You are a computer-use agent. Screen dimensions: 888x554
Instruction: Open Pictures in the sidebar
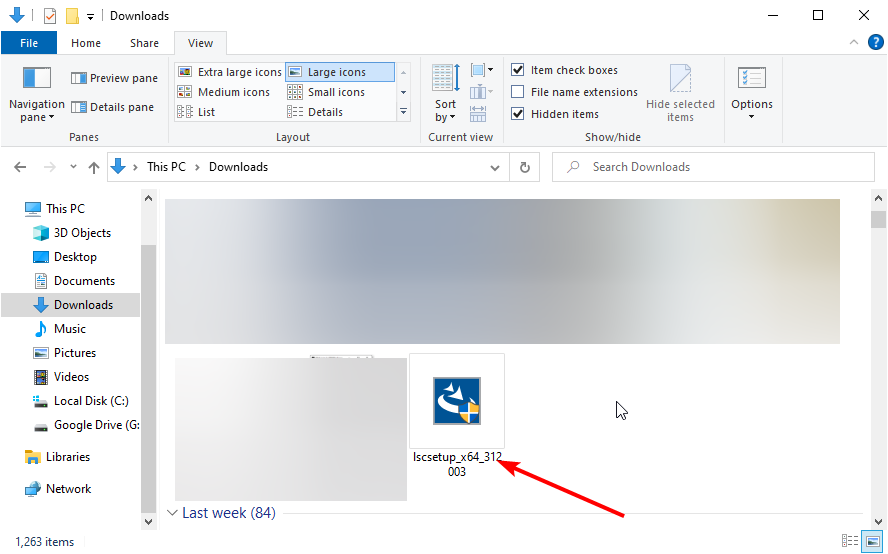65,352
